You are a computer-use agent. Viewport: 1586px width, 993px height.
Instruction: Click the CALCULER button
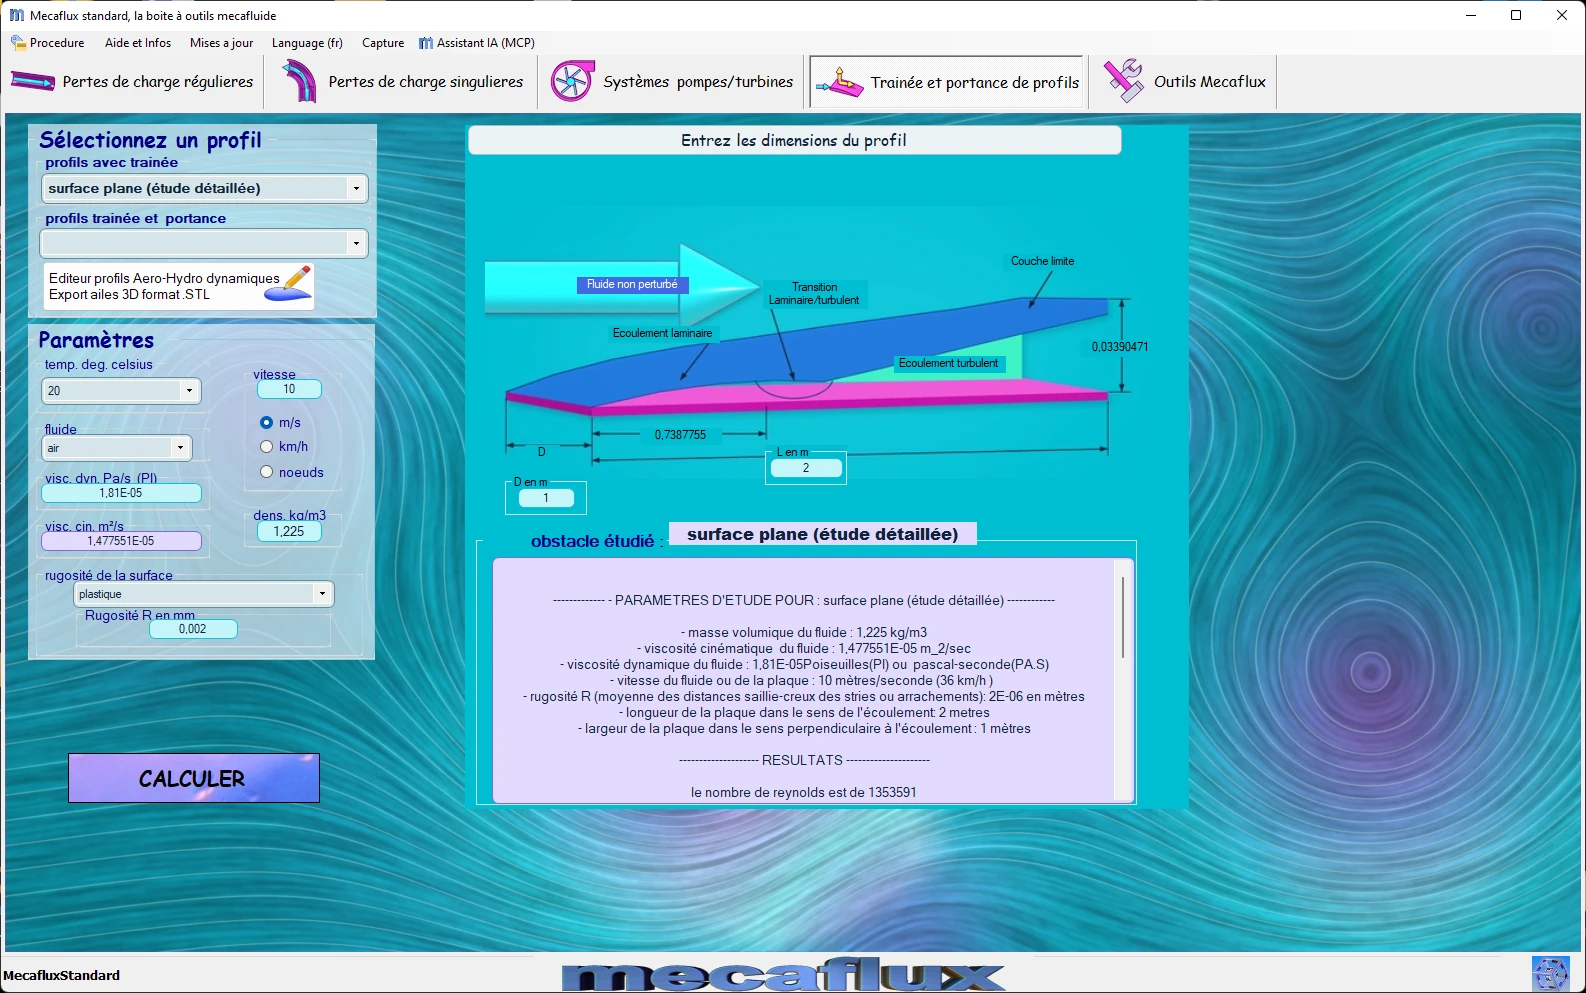point(194,778)
